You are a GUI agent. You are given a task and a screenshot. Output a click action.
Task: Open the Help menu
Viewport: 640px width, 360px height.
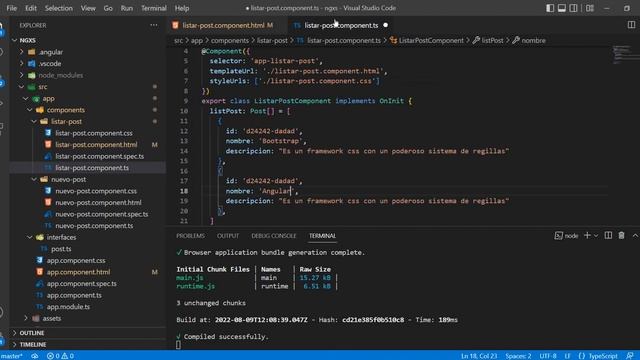click(182, 8)
